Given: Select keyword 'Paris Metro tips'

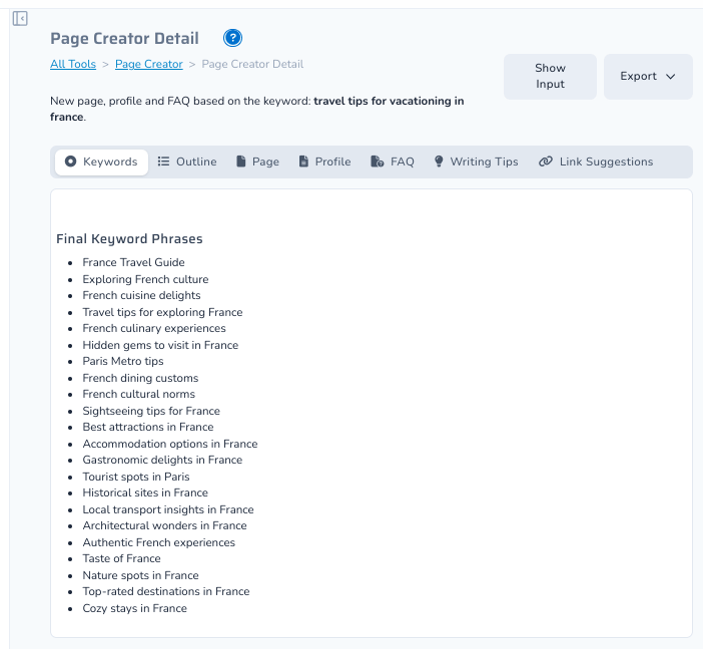Looking at the screenshot, I should point(123,361).
